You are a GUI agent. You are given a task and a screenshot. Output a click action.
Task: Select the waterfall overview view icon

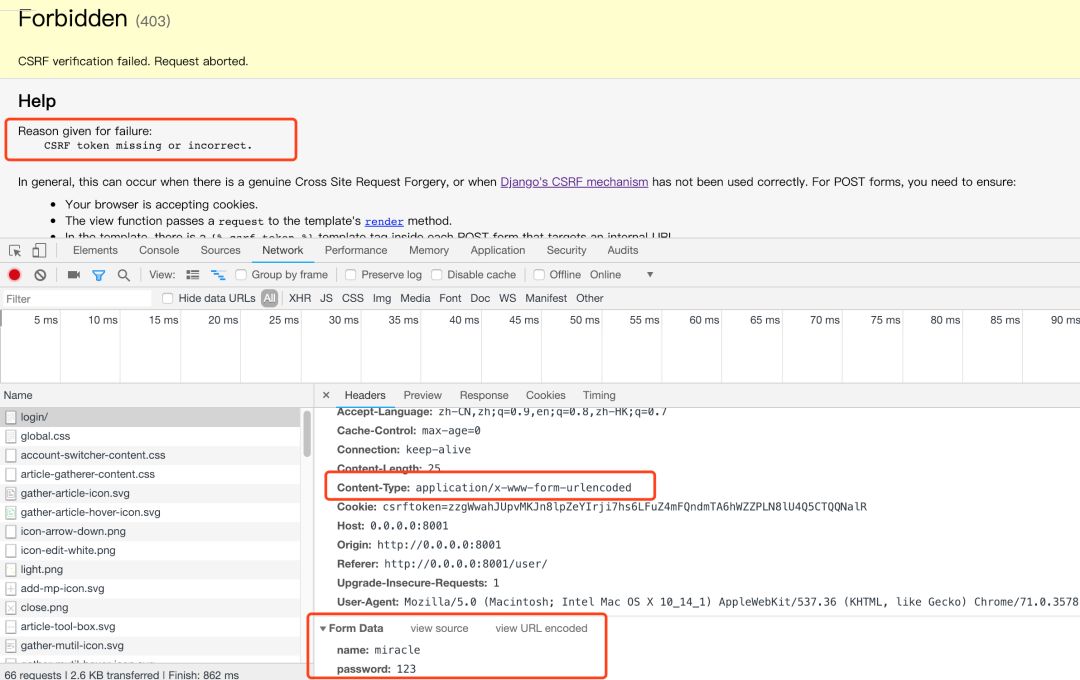218,275
